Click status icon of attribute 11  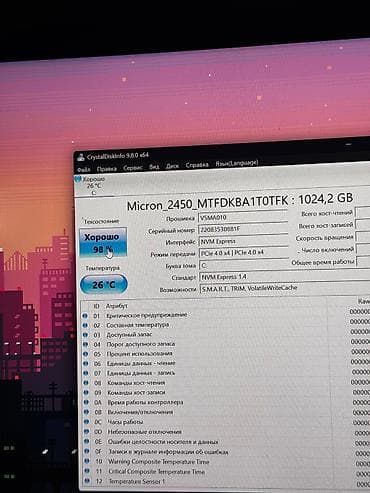87,471
